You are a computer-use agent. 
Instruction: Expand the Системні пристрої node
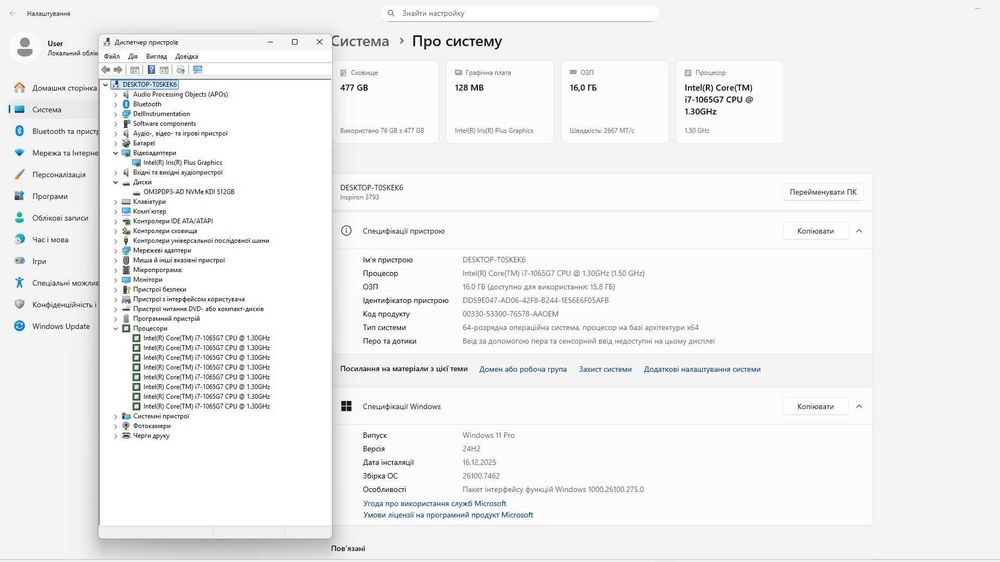pyautogui.click(x=116, y=417)
